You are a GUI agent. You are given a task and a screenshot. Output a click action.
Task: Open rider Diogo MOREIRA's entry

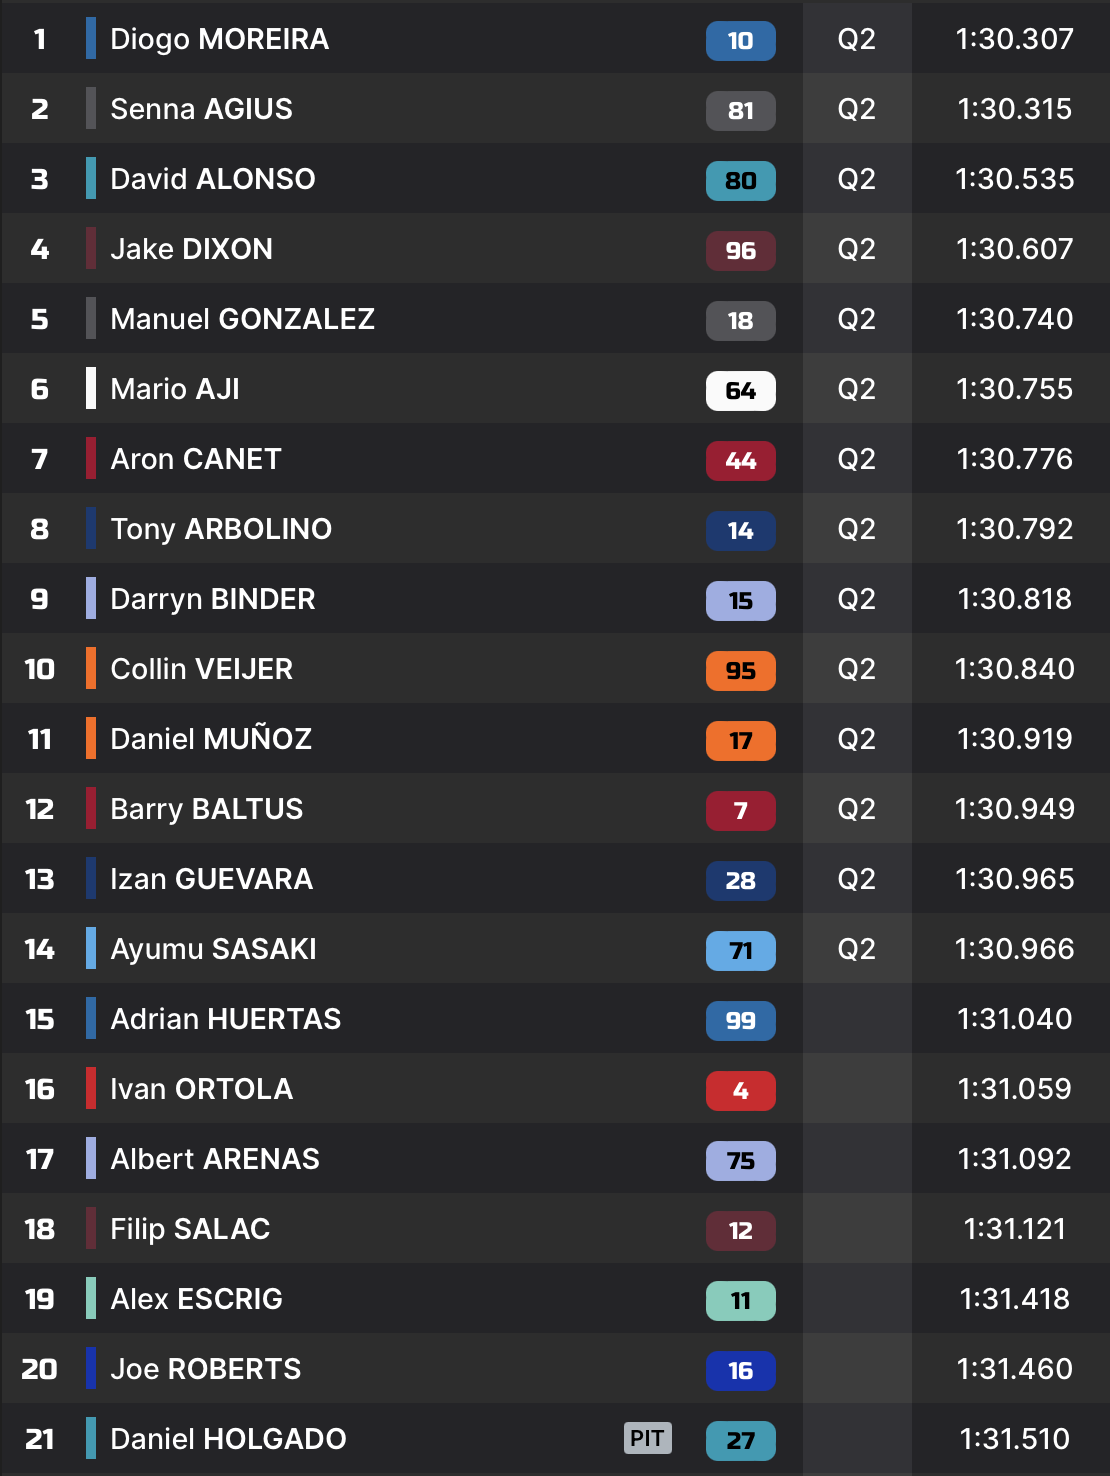(x=219, y=39)
